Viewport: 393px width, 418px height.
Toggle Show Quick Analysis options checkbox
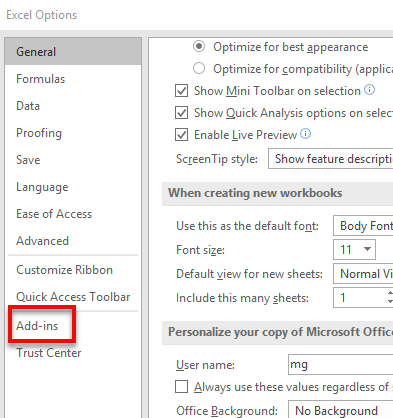(181, 113)
